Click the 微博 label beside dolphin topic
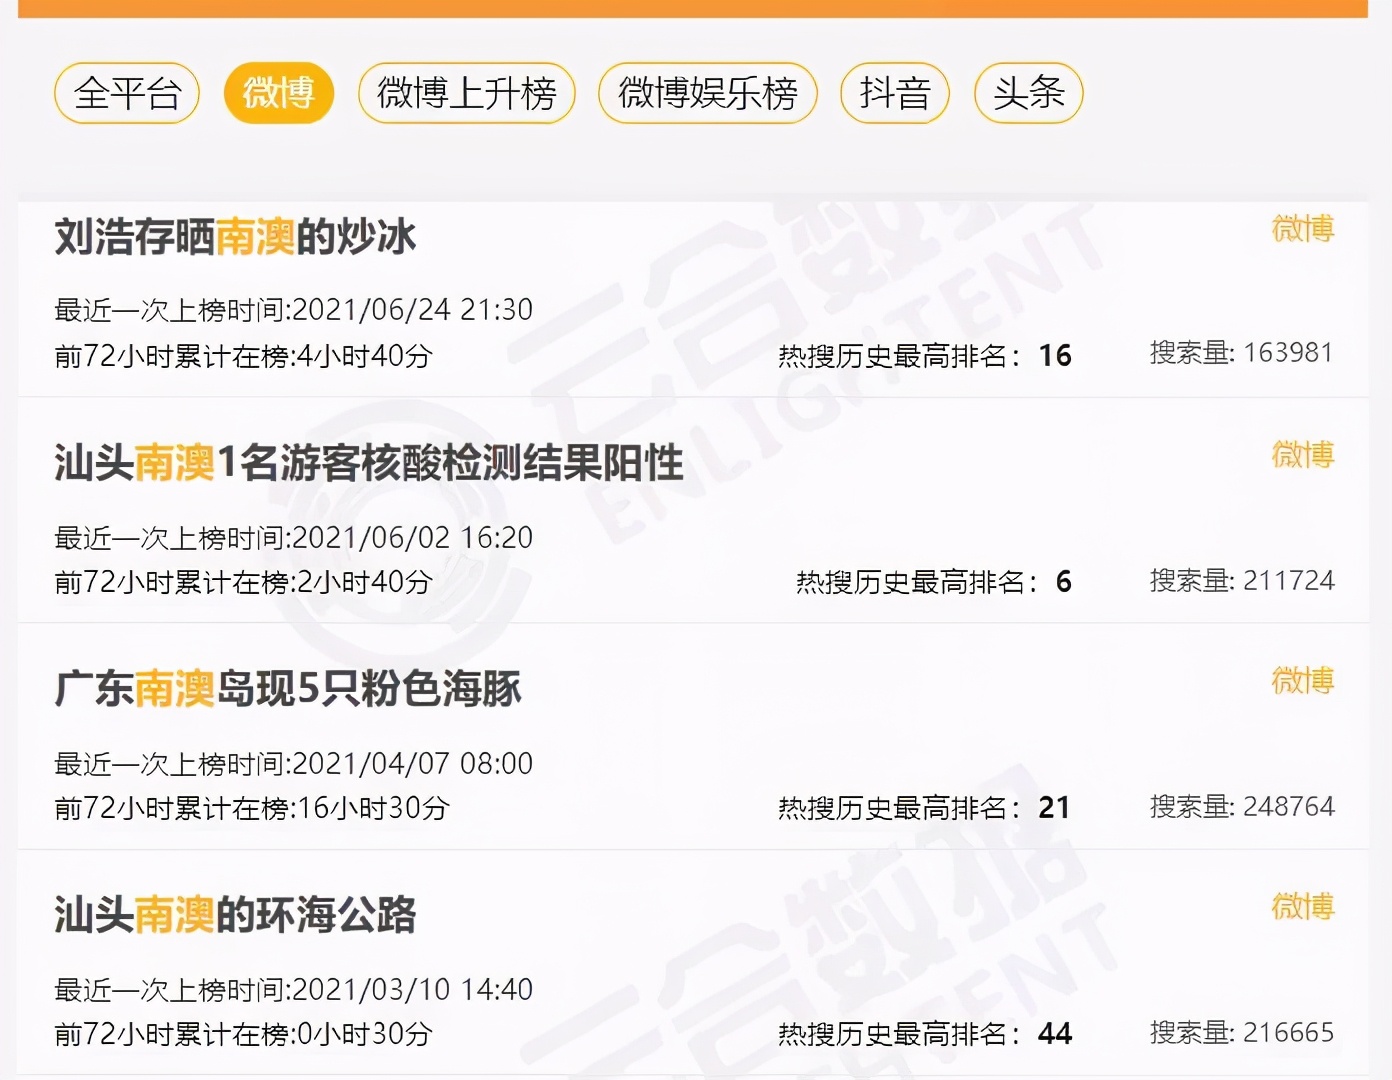1392x1080 pixels. [x=1302, y=682]
